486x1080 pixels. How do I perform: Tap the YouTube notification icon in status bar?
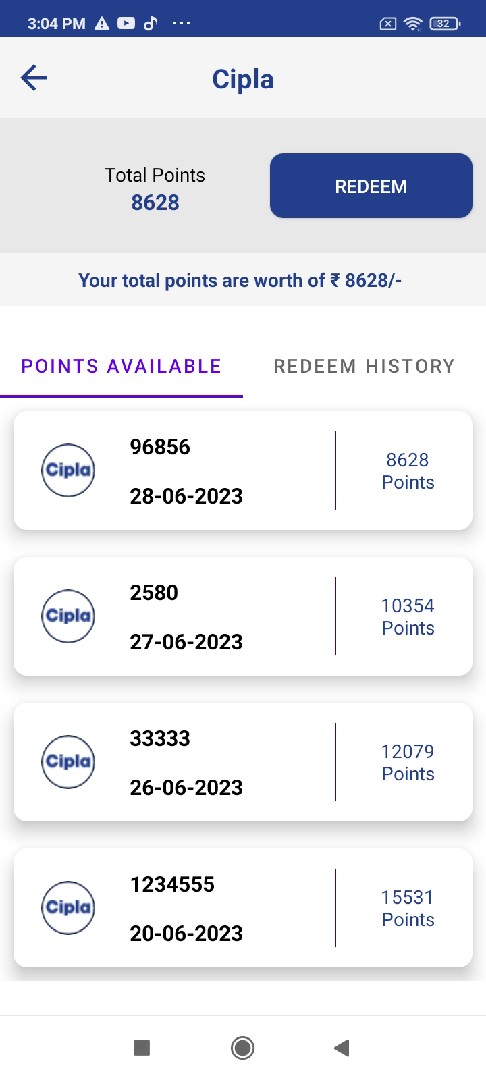(126, 23)
